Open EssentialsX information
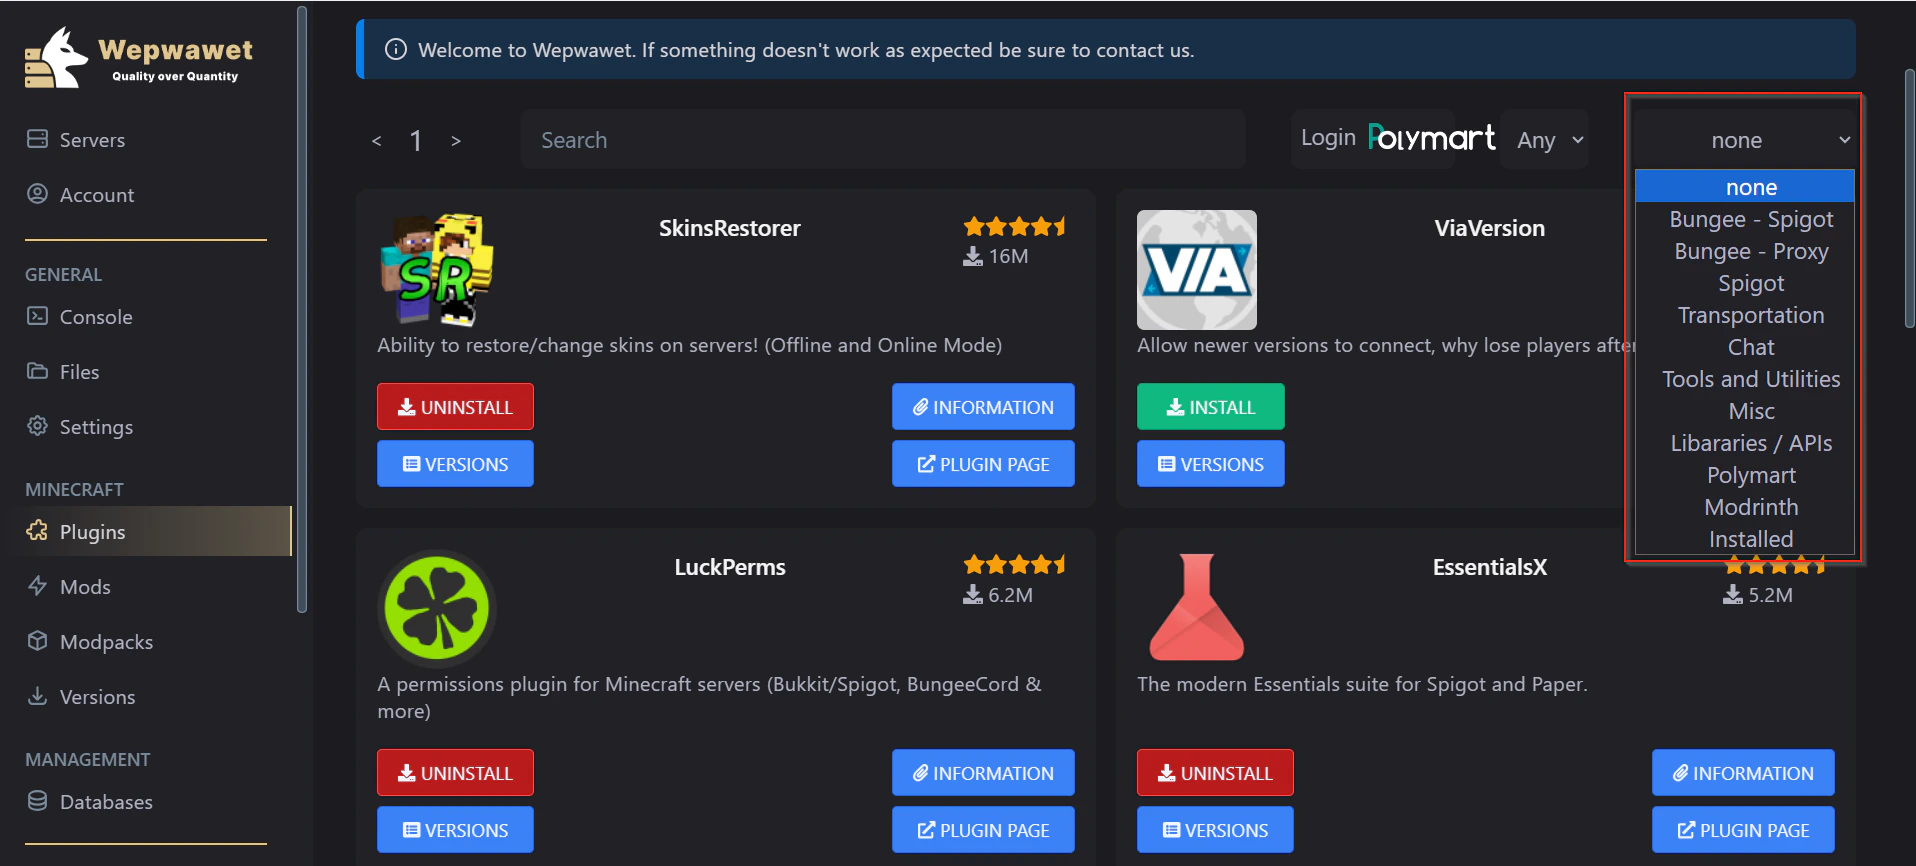 point(1743,773)
